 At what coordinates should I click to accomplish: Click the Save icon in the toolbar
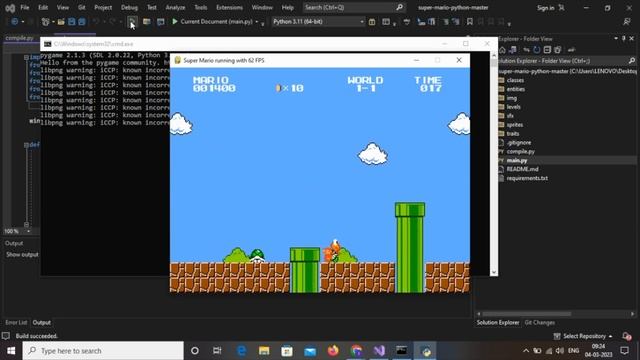(71, 22)
